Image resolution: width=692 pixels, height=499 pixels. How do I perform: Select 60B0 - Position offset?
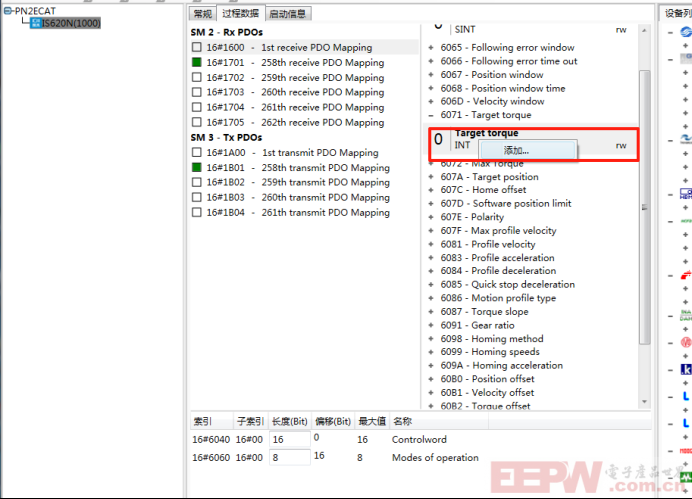487,379
